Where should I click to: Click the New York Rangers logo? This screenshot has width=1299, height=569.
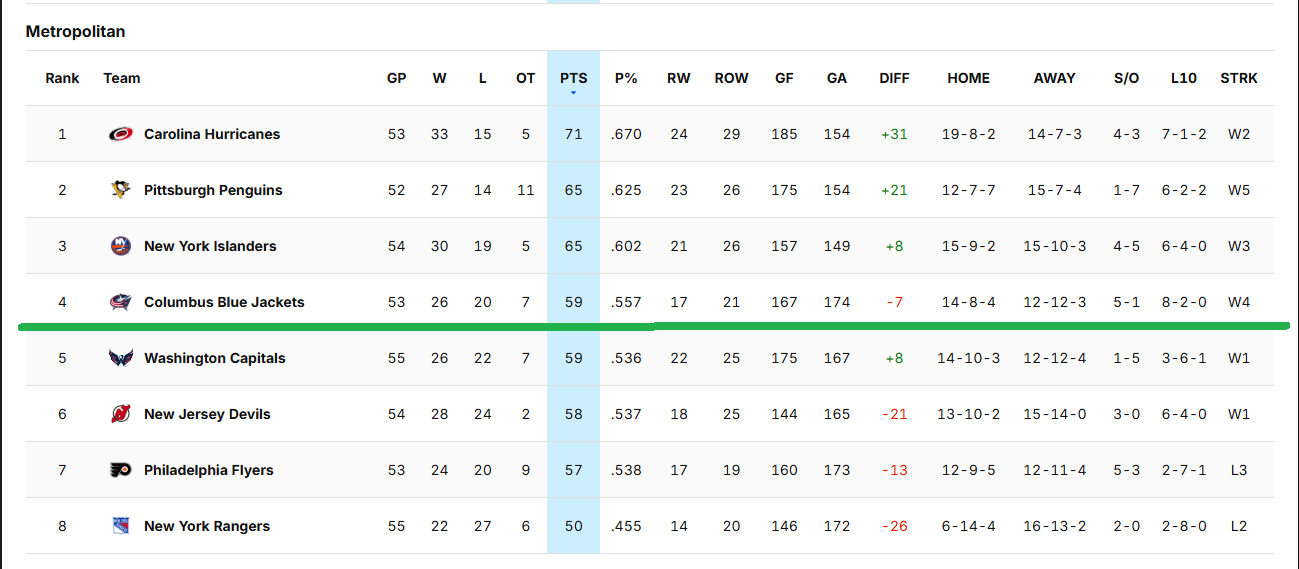click(x=121, y=526)
